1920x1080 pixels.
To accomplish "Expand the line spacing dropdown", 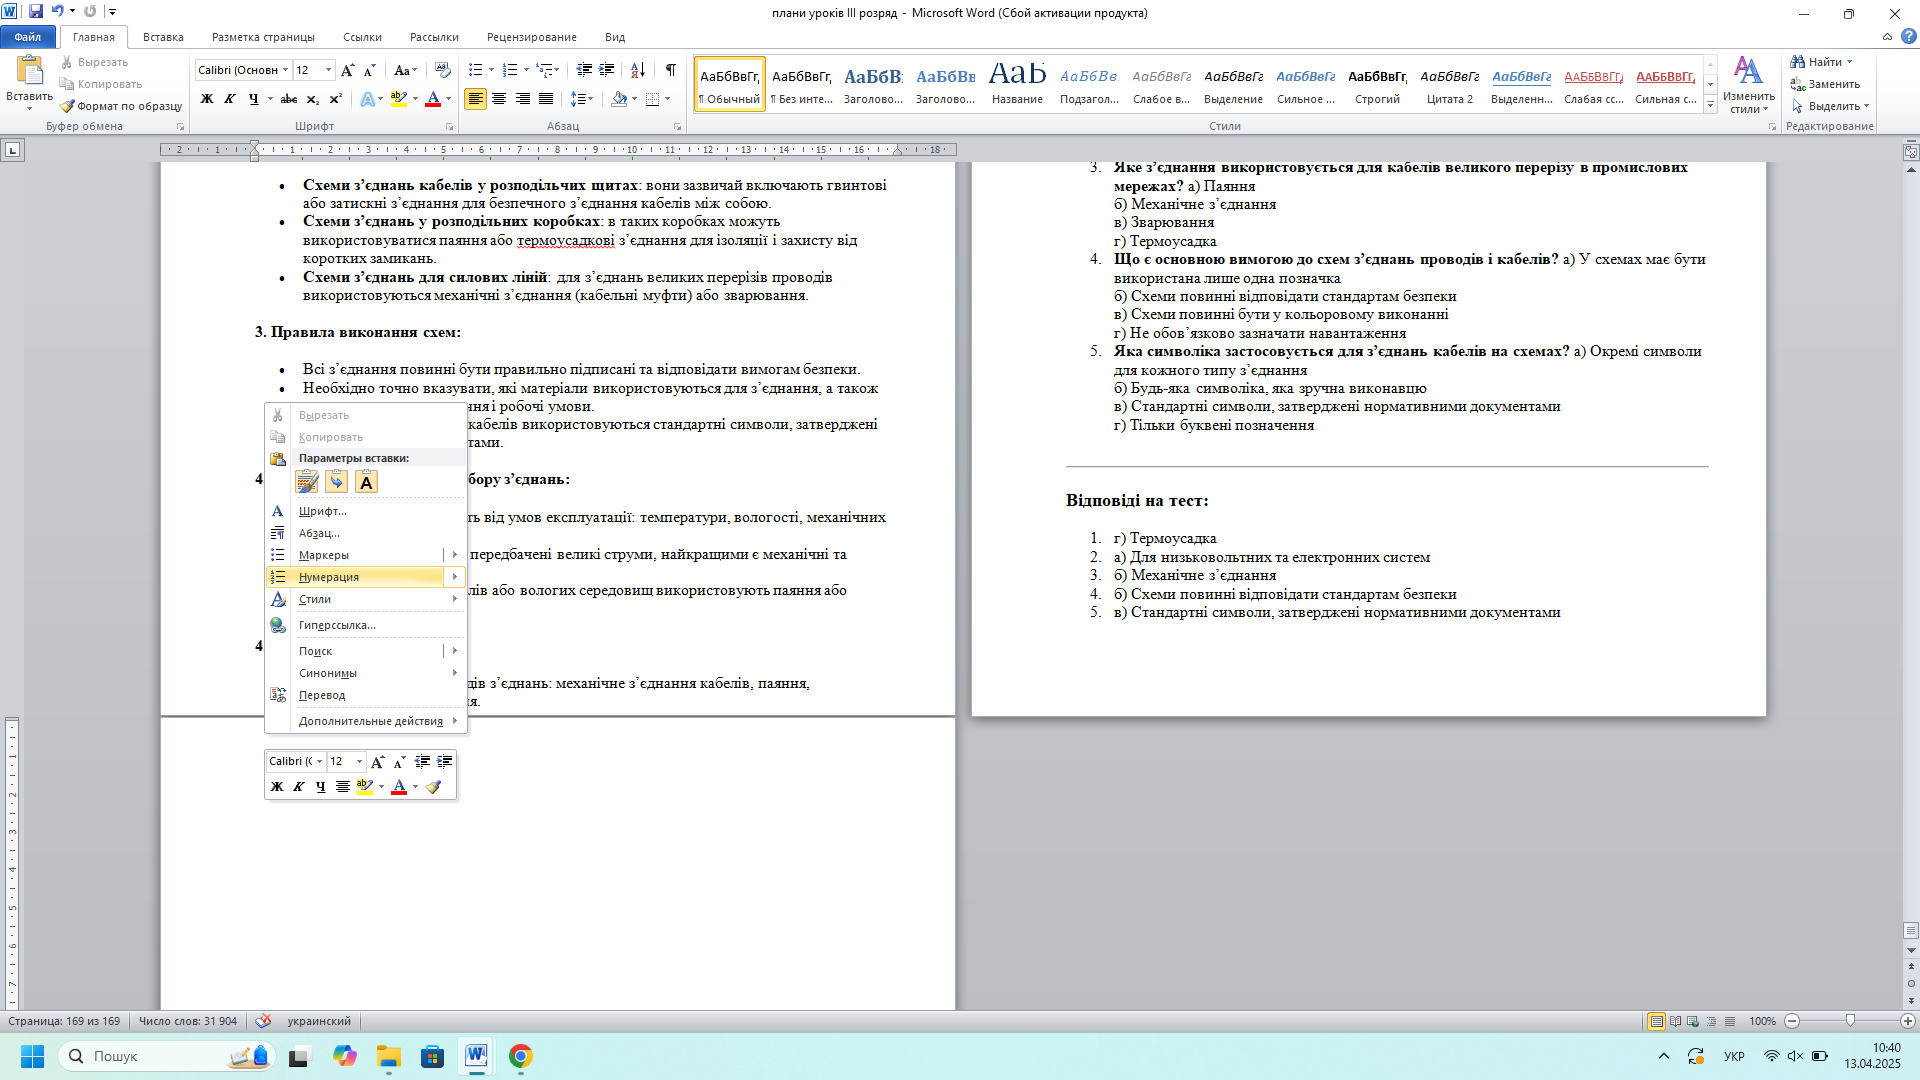I will coord(590,99).
